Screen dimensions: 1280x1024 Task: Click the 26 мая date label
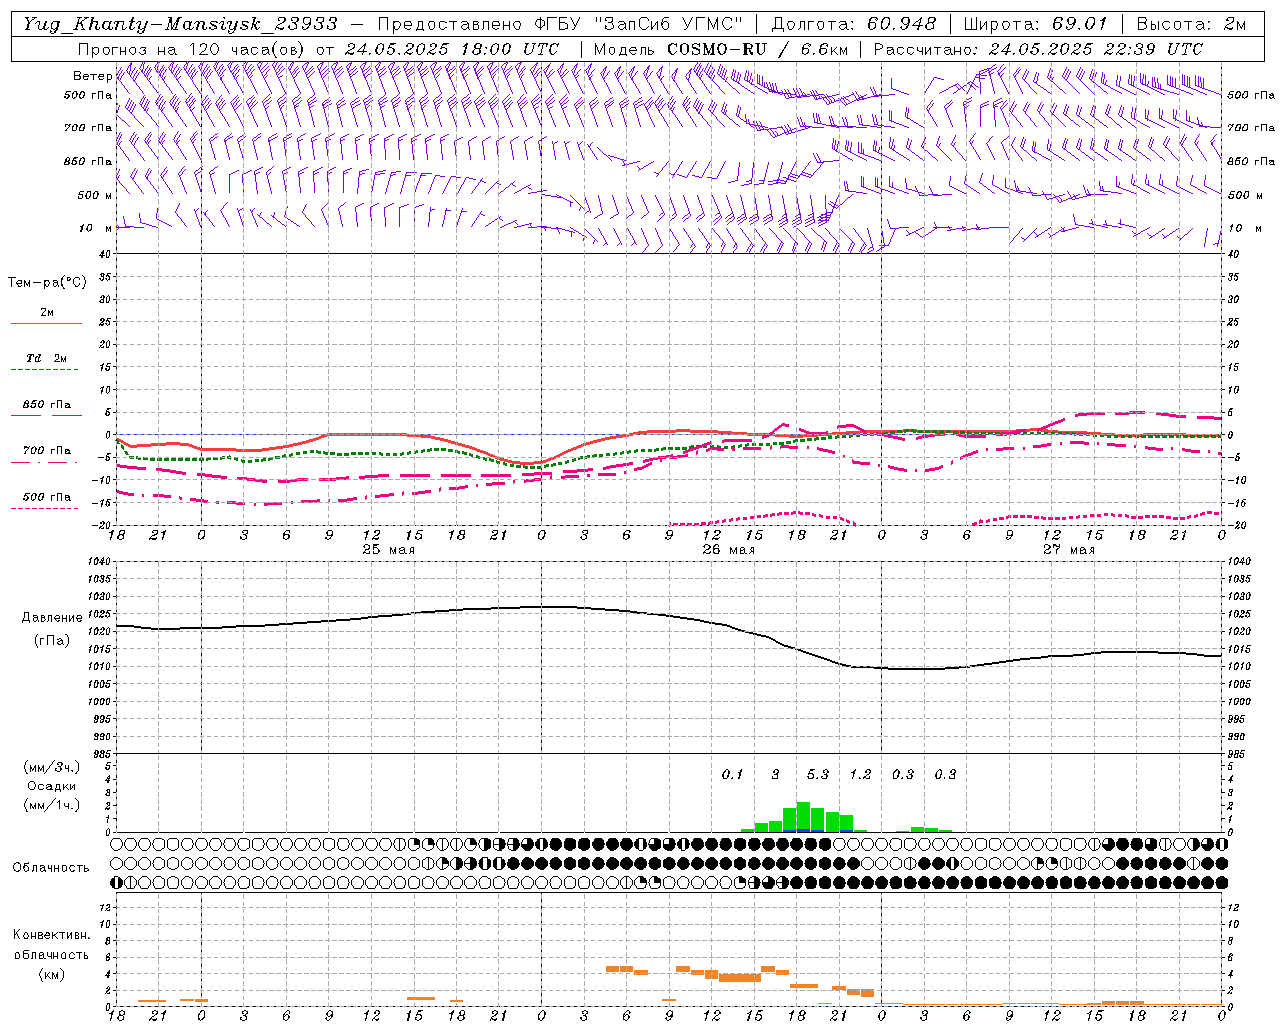[728, 550]
